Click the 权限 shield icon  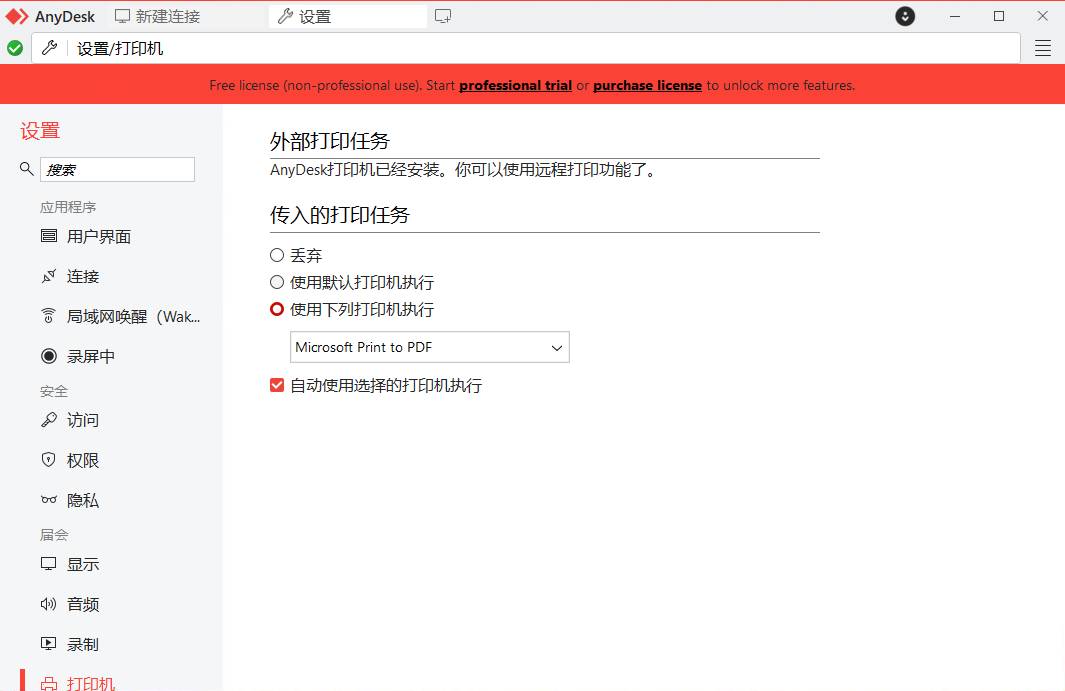49,460
